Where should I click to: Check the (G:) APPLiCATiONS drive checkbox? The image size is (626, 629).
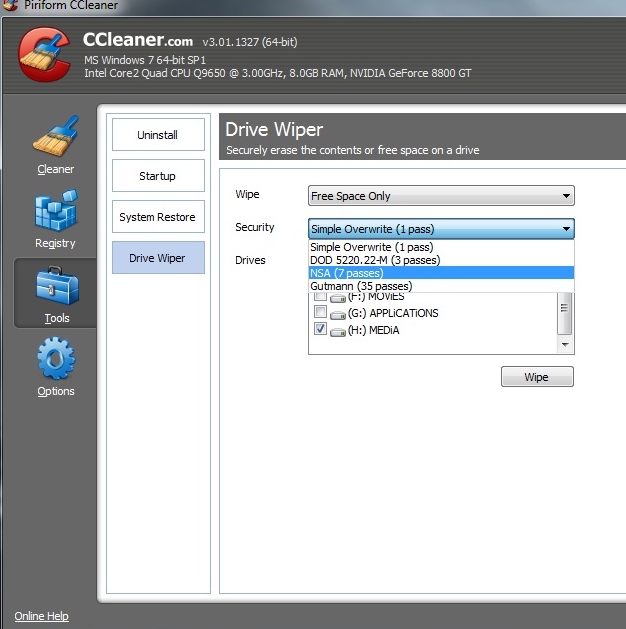point(320,311)
